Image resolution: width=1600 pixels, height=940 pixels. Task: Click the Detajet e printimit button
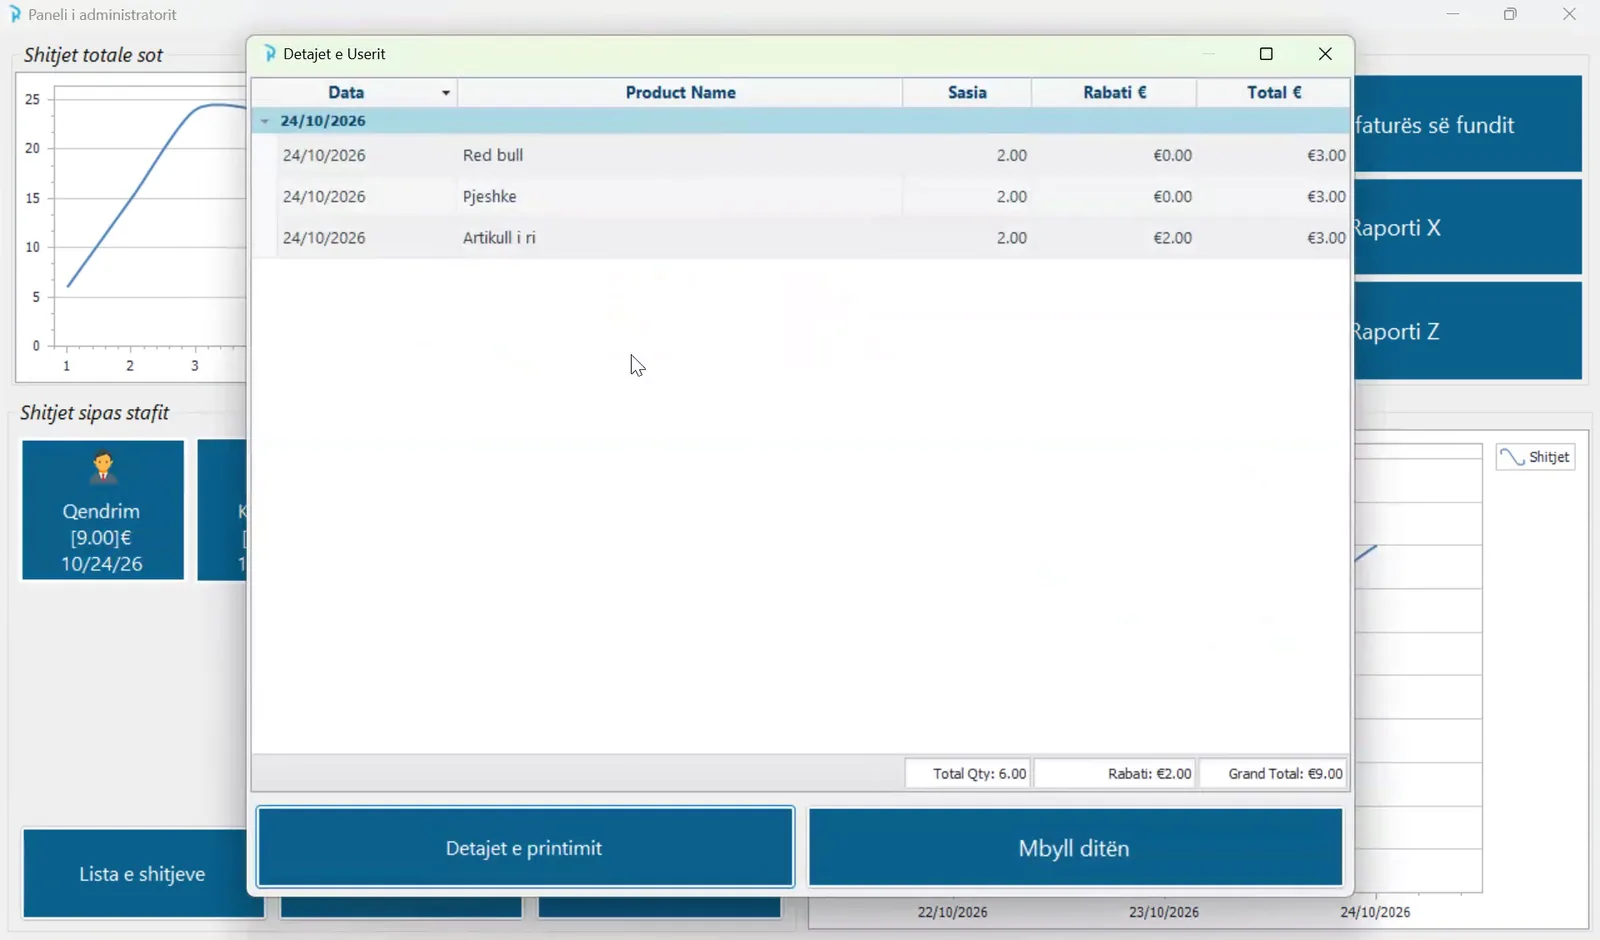(x=525, y=848)
